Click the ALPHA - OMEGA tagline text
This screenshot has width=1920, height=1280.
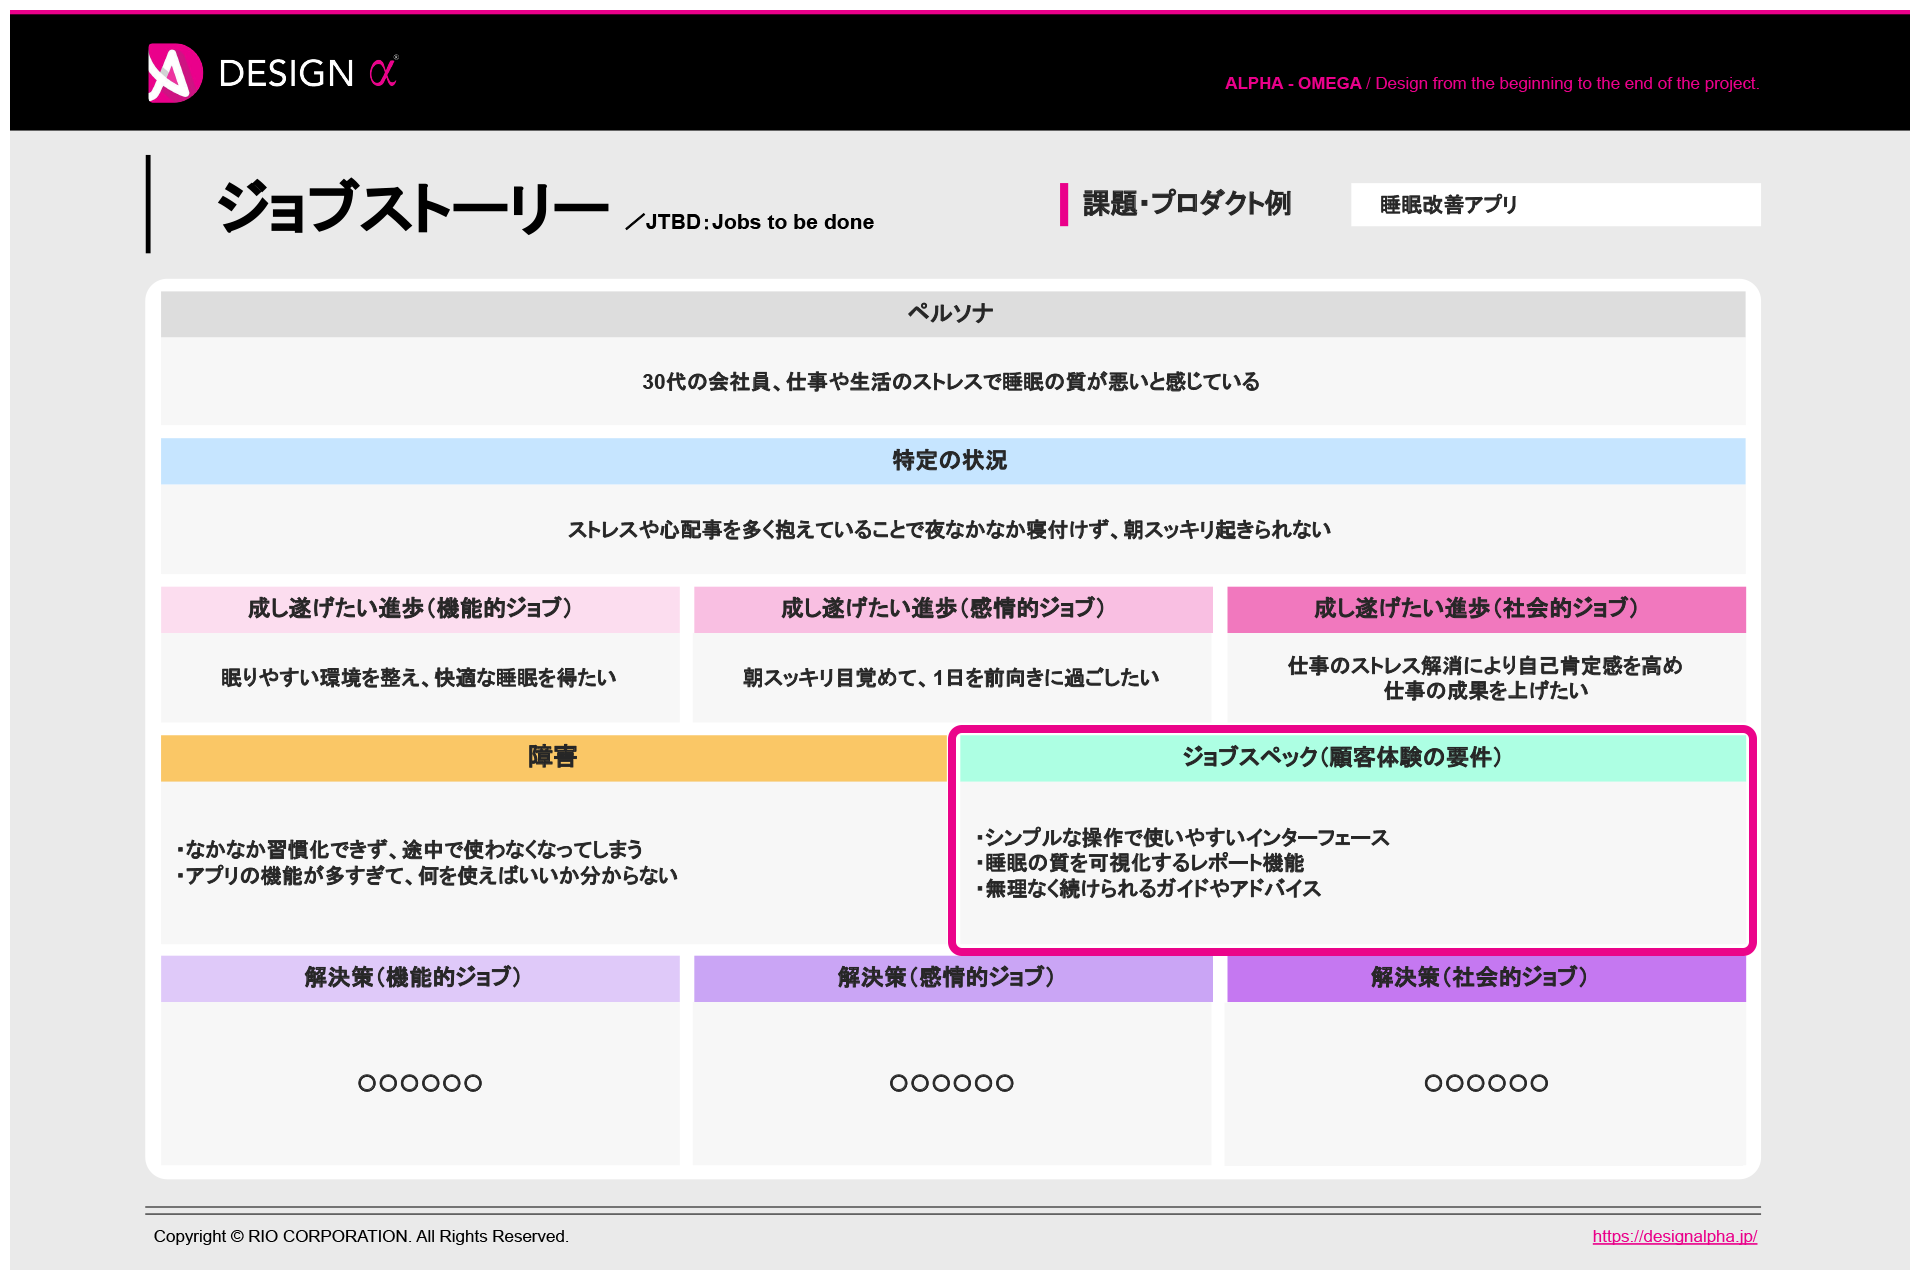(x=1492, y=84)
